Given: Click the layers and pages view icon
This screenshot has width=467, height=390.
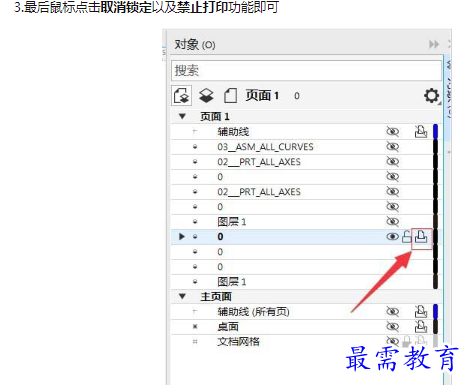Looking at the screenshot, I should pyautogui.click(x=182, y=96).
